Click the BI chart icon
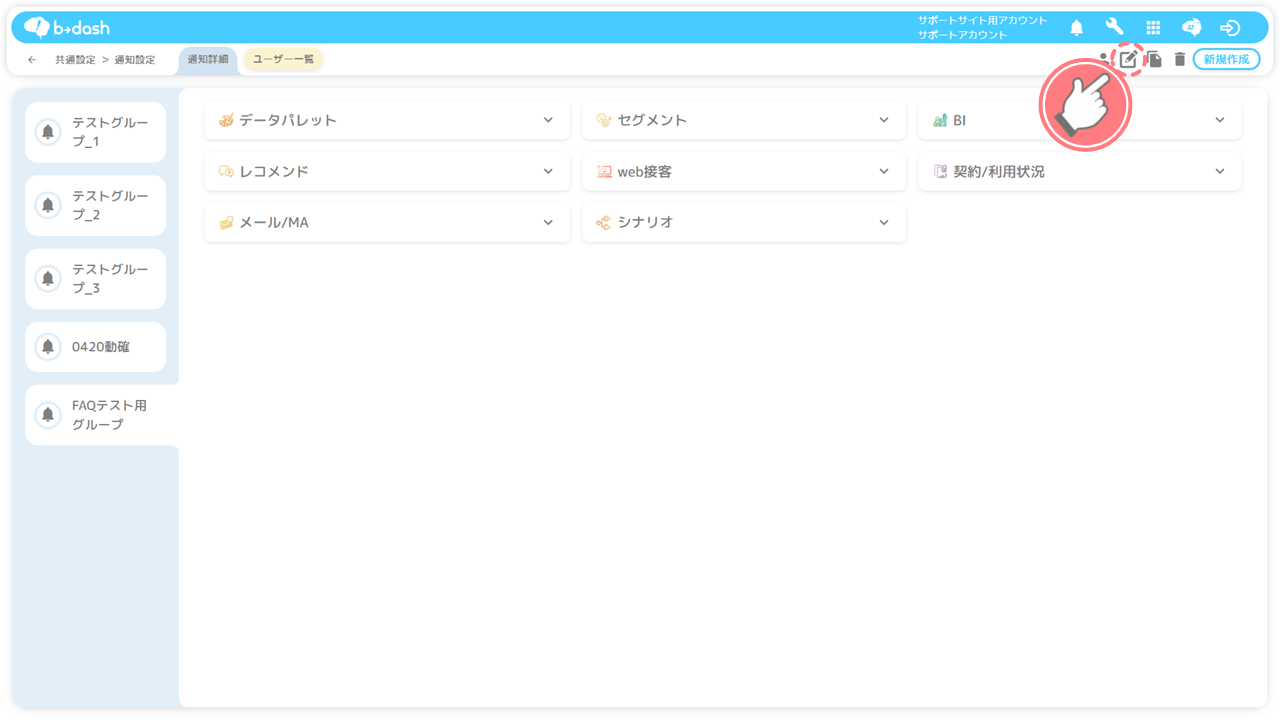This screenshot has height=720, width=1280. coord(940,120)
